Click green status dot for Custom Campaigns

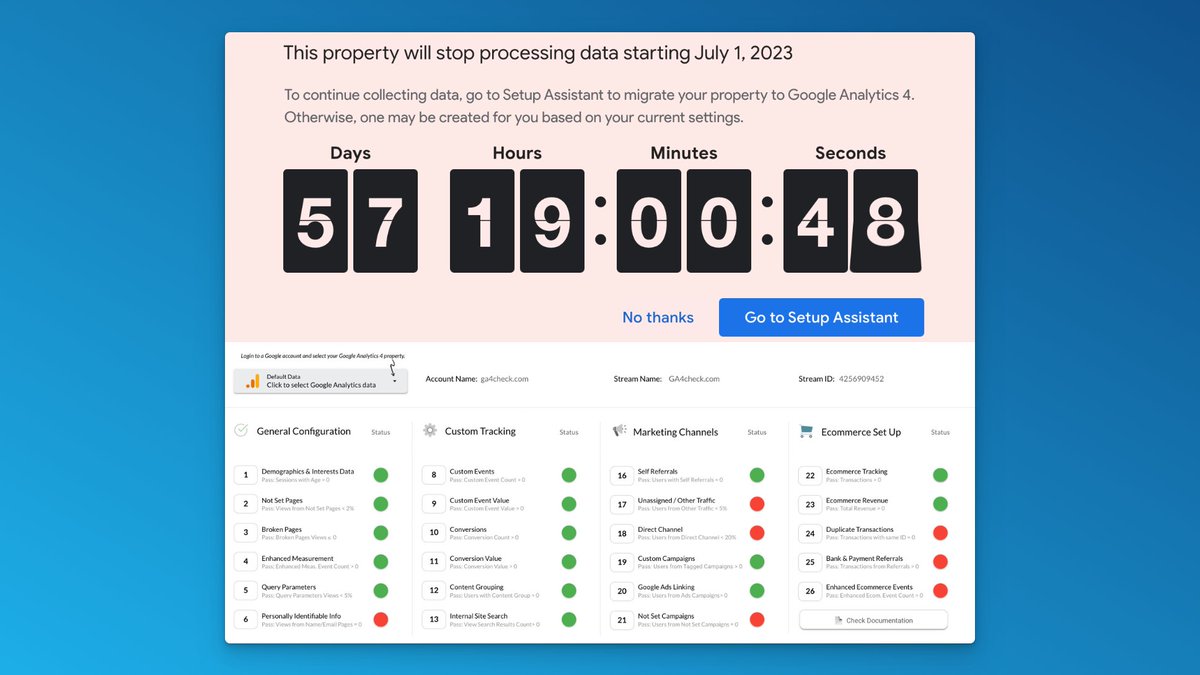point(757,562)
